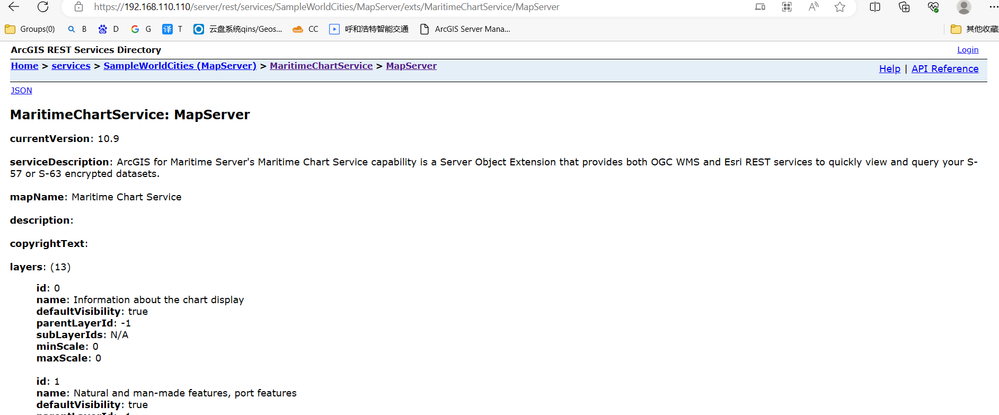
Task: Open the 呼和浩特智能交通 bookmark
Action: (x=369, y=29)
